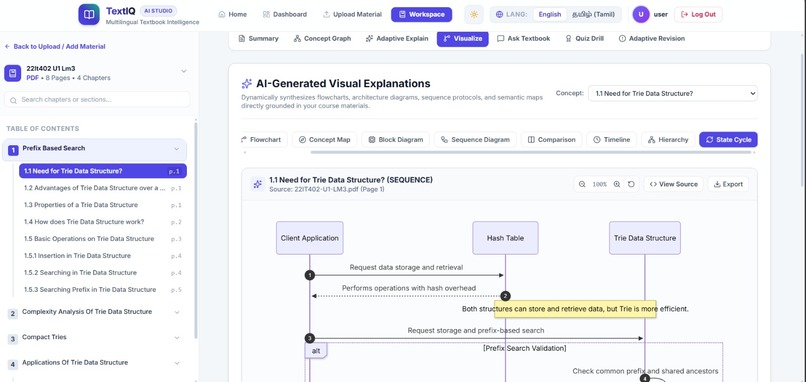Click the Trie Data Structure participant box
Viewport: 806px width, 382px height.
pos(645,238)
